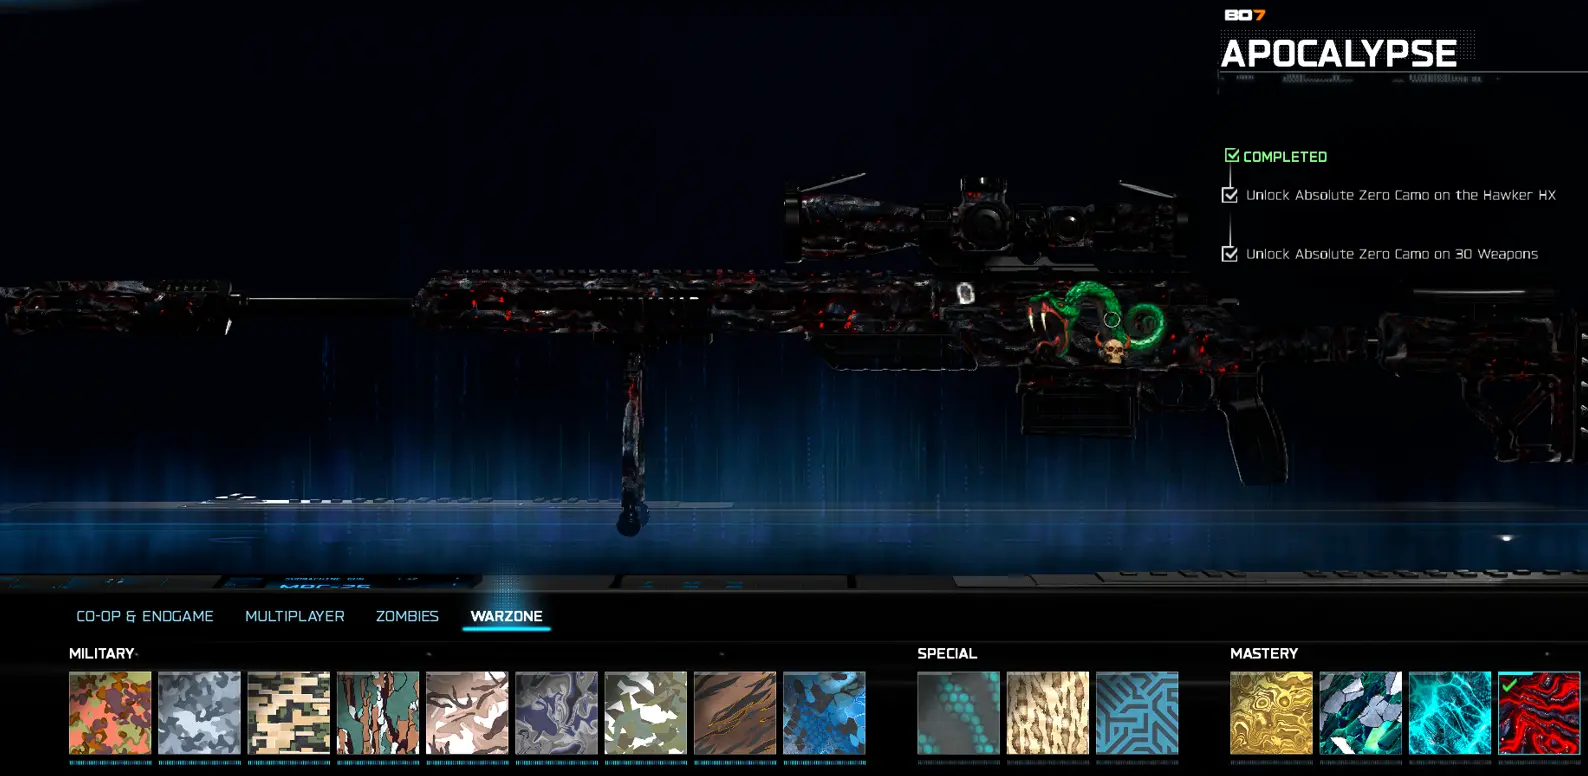
Task: Click the SPECIAL category heading
Action: point(947,654)
